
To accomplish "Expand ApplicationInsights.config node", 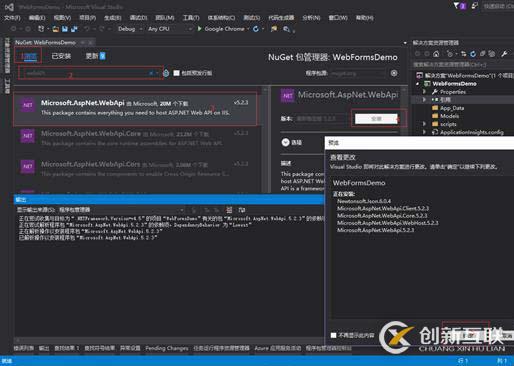I will point(424,132).
